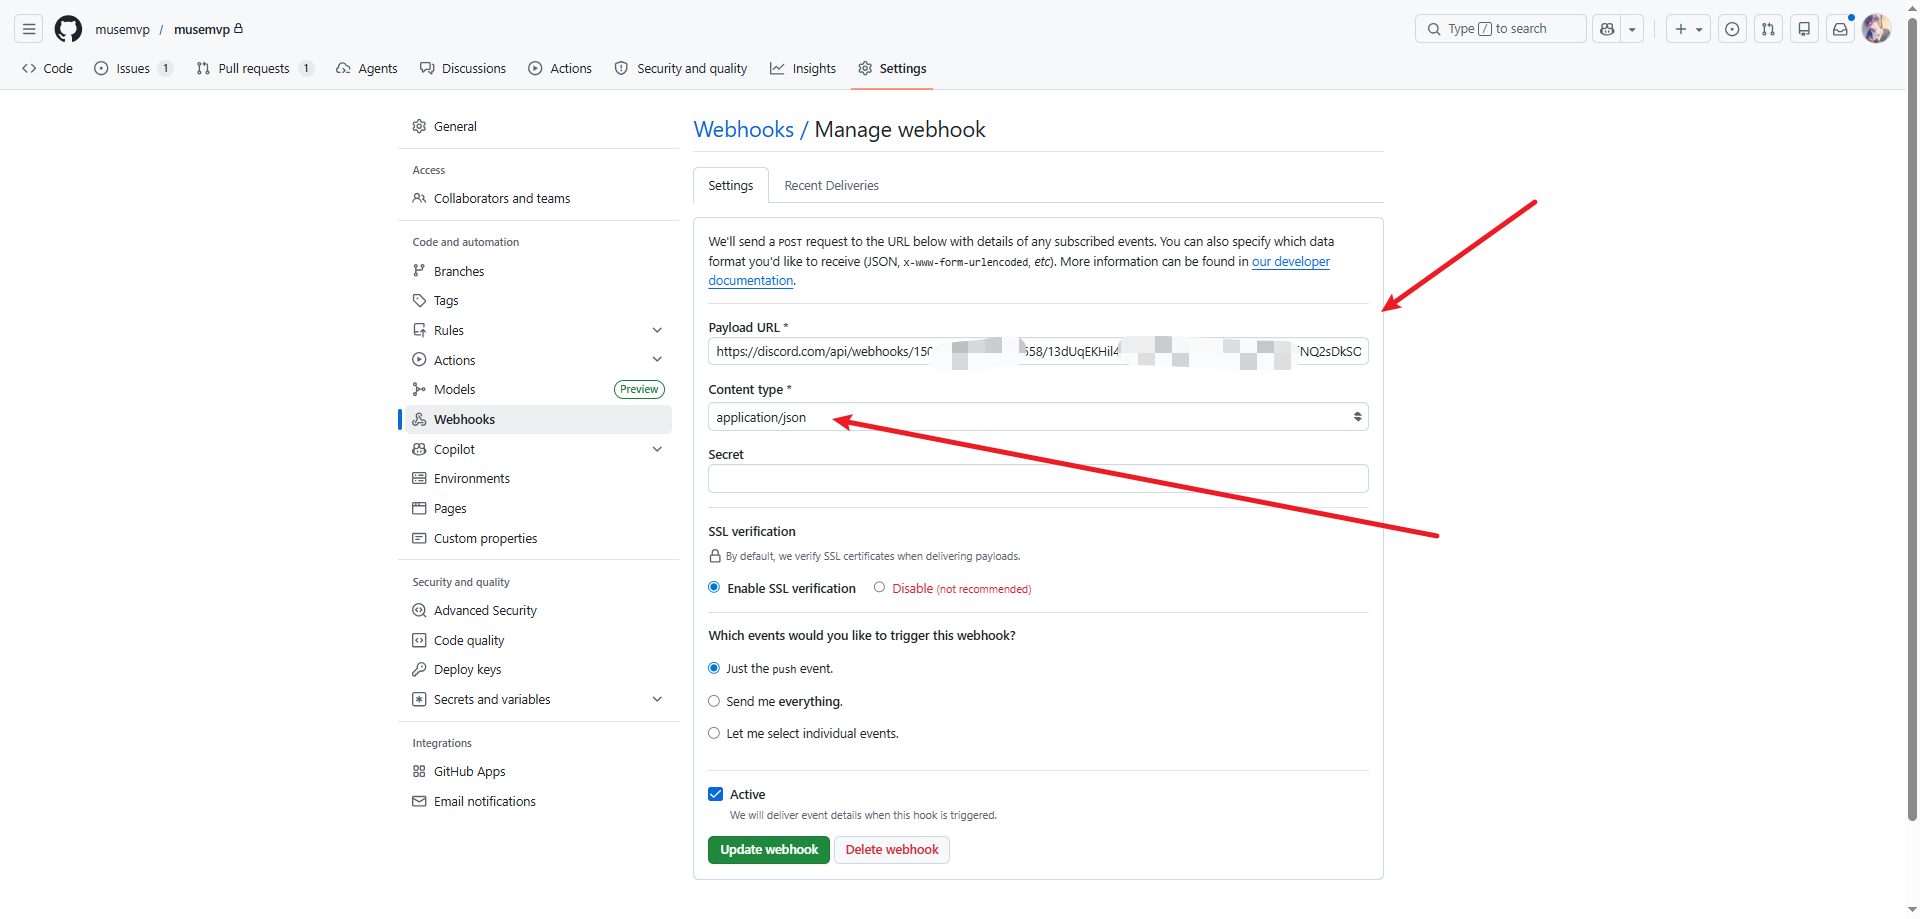1920x919 pixels.
Task: Open the Security and quality tab
Action: 681,69
